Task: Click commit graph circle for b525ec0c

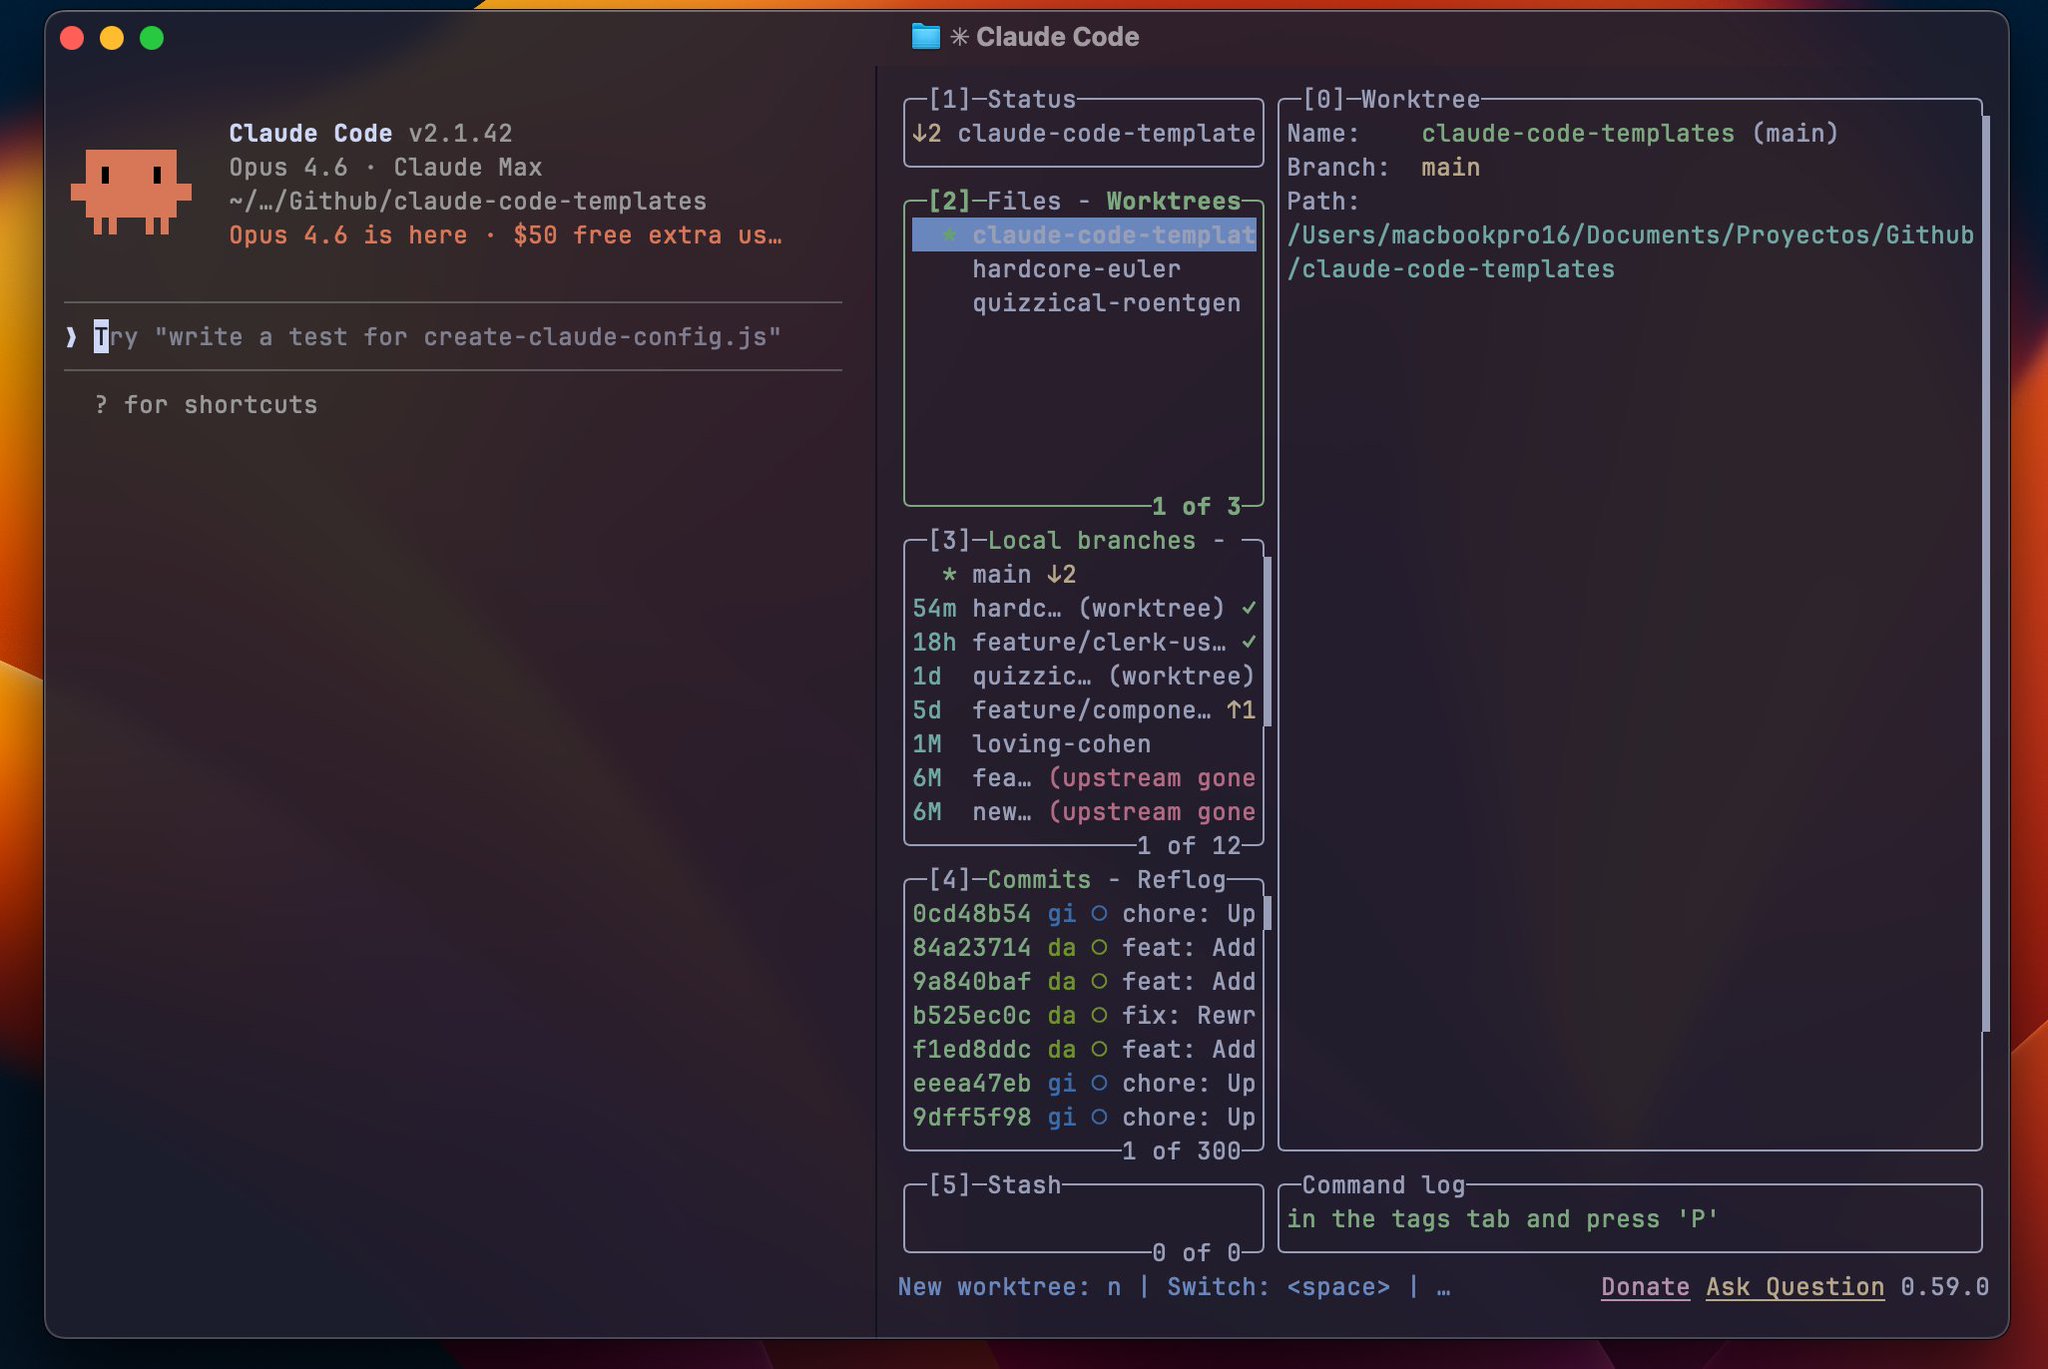Action: click(1099, 1016)
